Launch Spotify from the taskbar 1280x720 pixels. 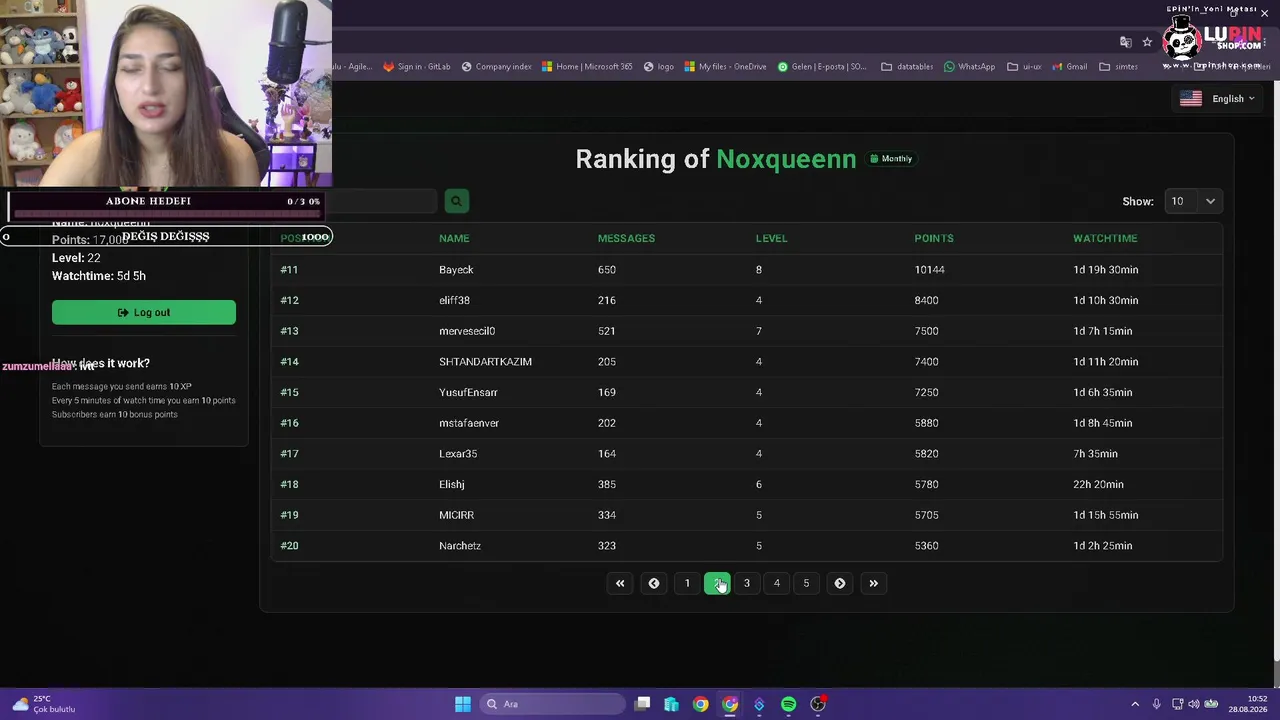point(788,704)
